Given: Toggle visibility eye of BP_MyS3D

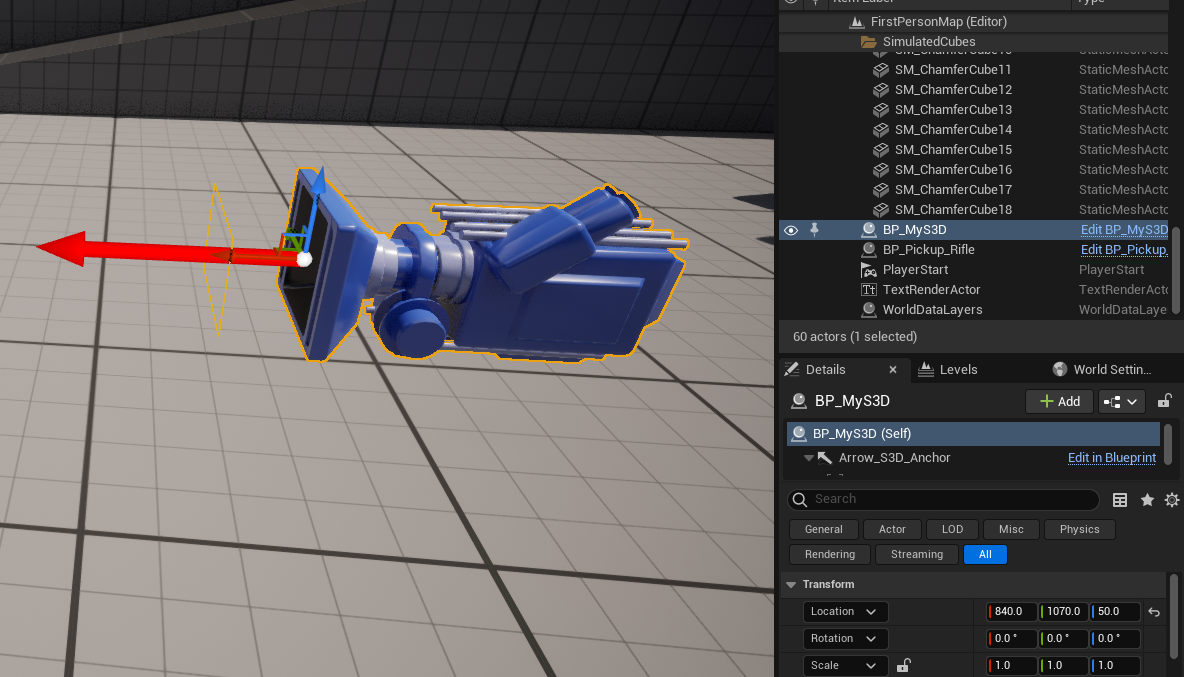Looking at the screenshot, I should [x=791, y=230].
